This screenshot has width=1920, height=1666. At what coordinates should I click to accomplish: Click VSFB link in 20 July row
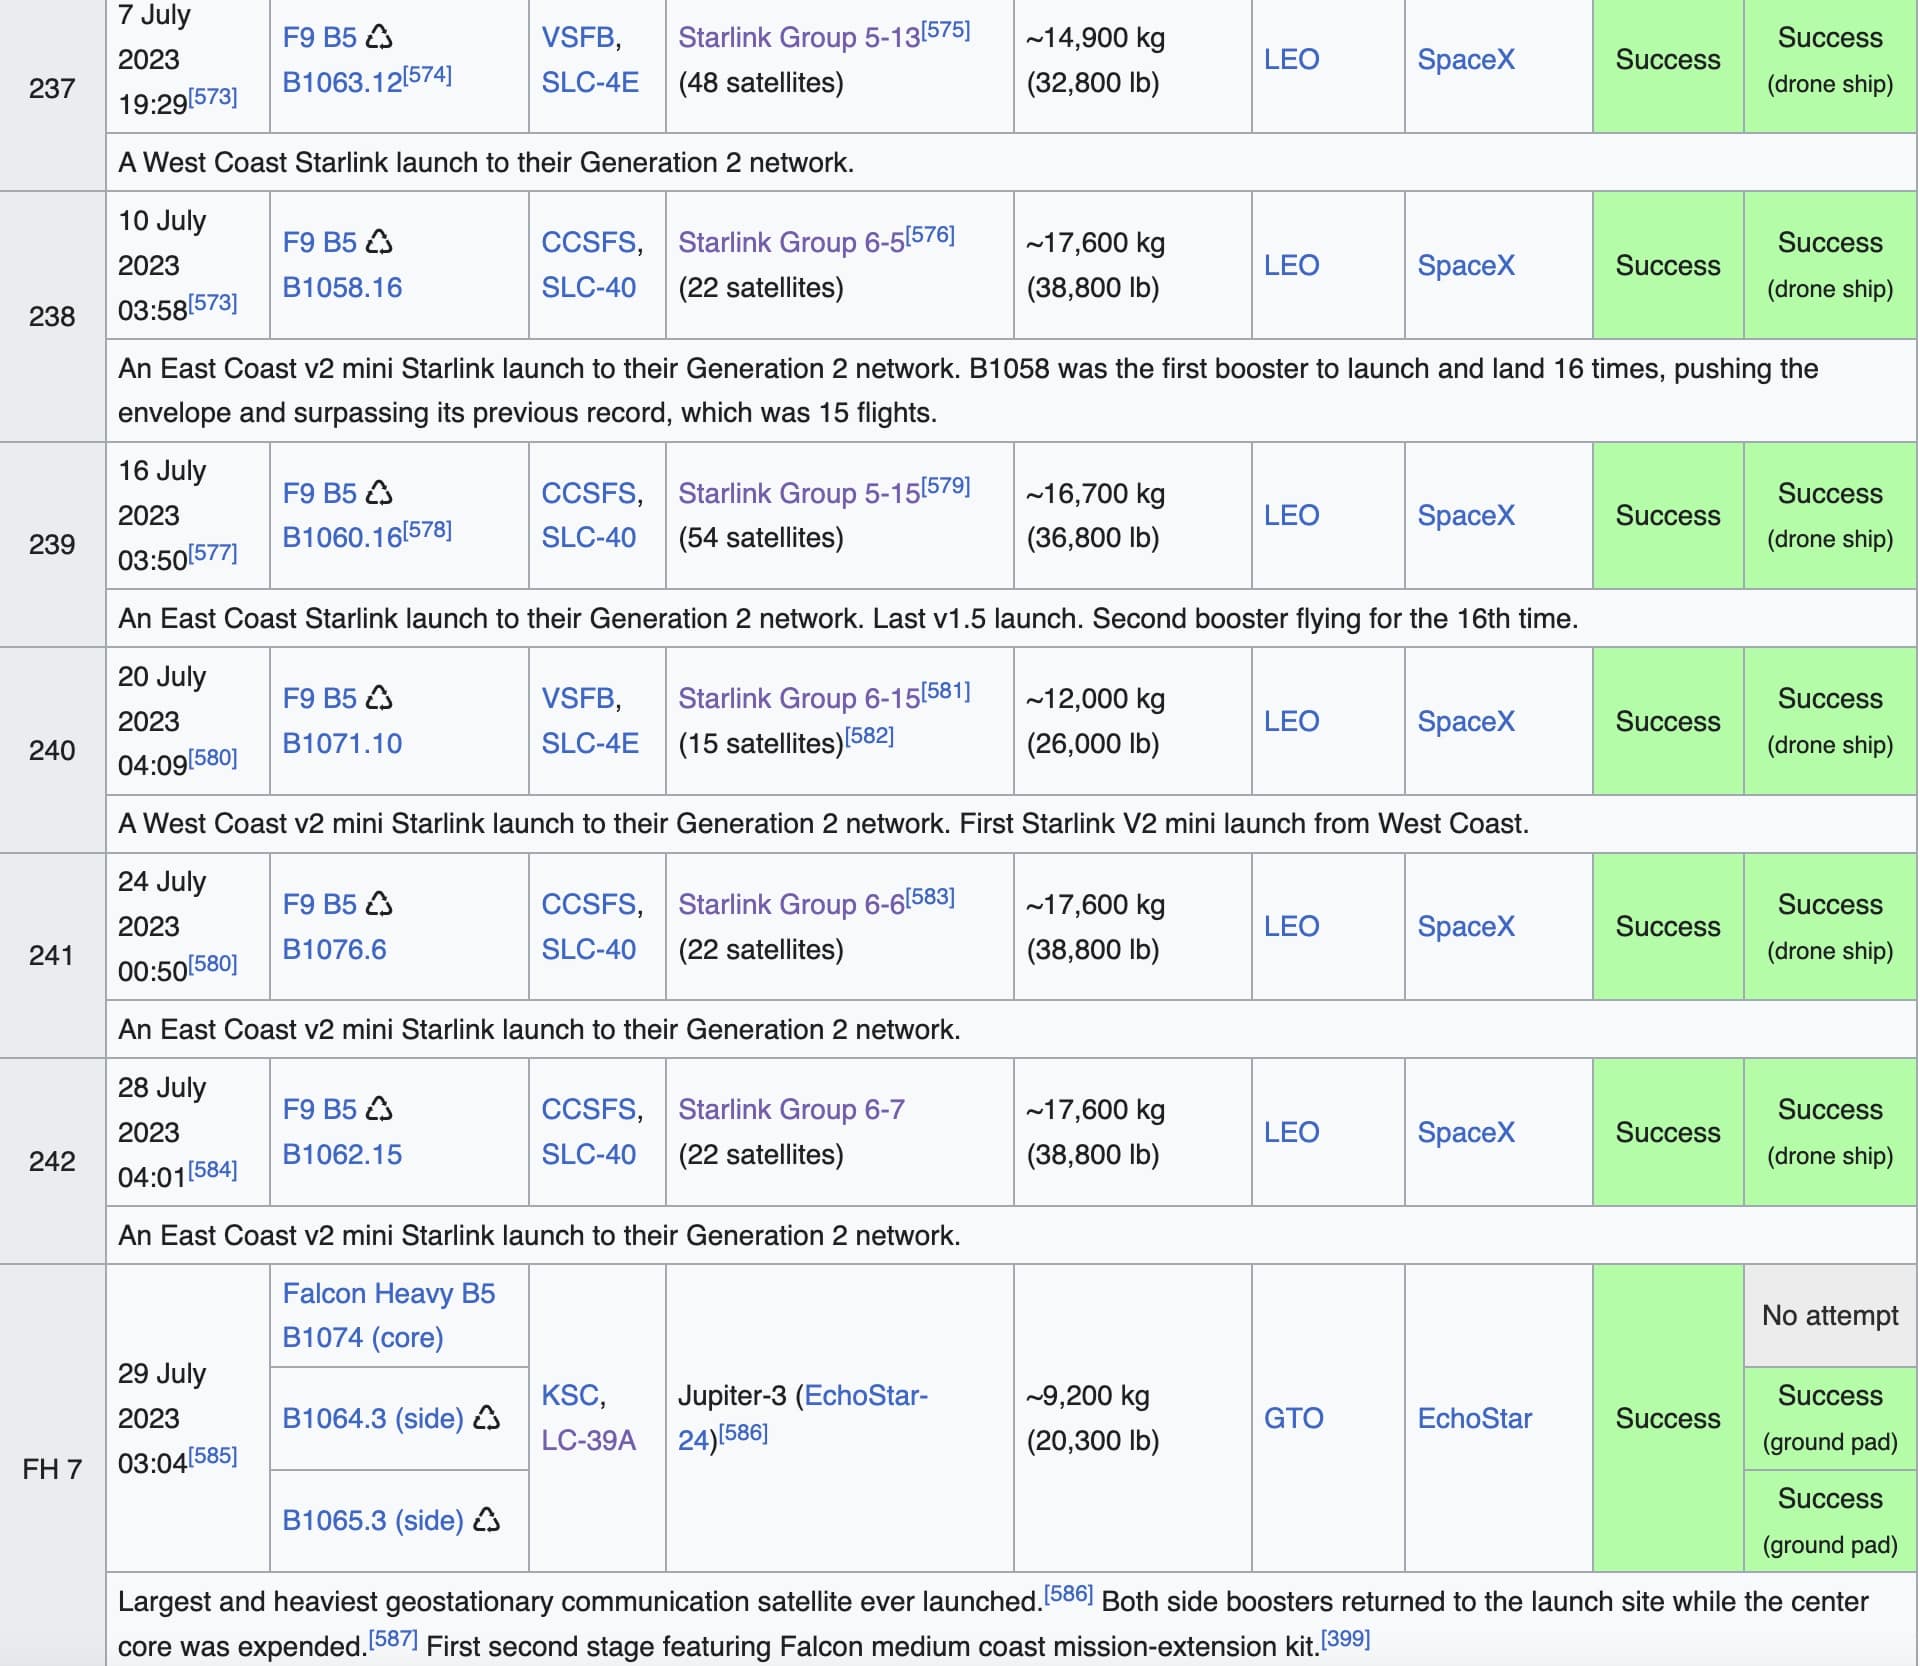point(577,698)
